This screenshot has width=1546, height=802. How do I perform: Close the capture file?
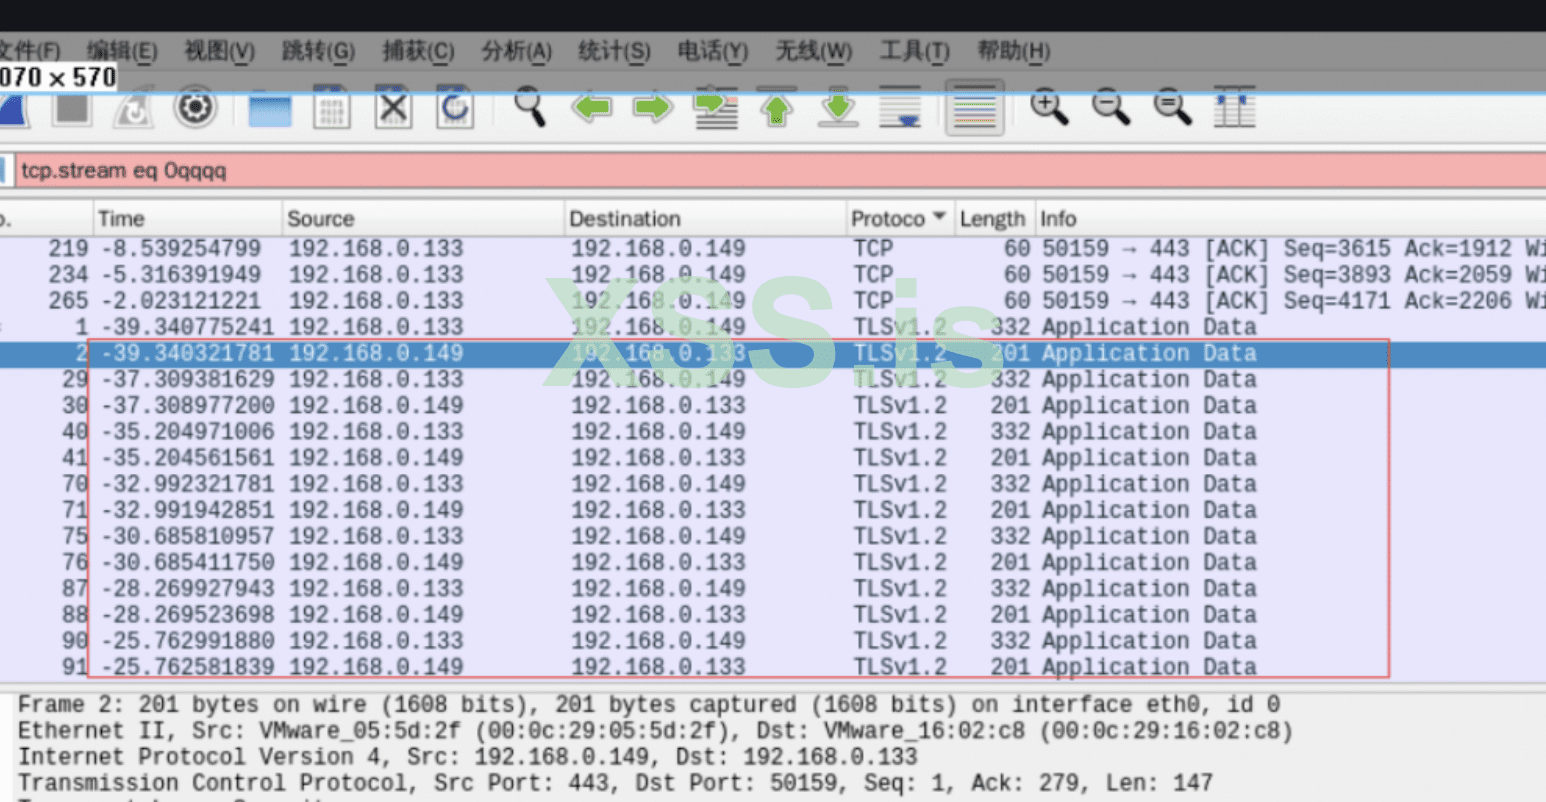coord(393,108)
